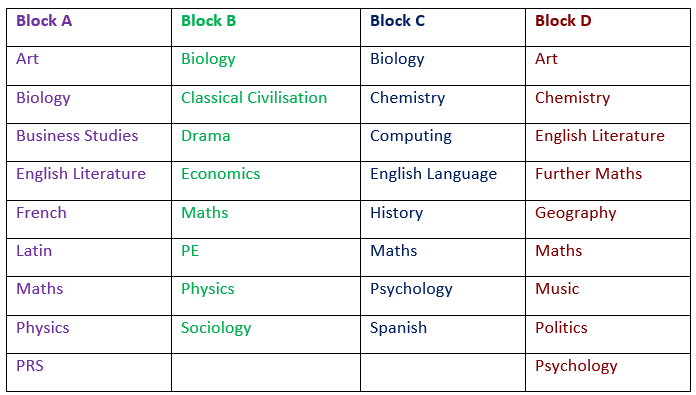Click Further Maths in Block D
The image size is (696, 395).
588,174
